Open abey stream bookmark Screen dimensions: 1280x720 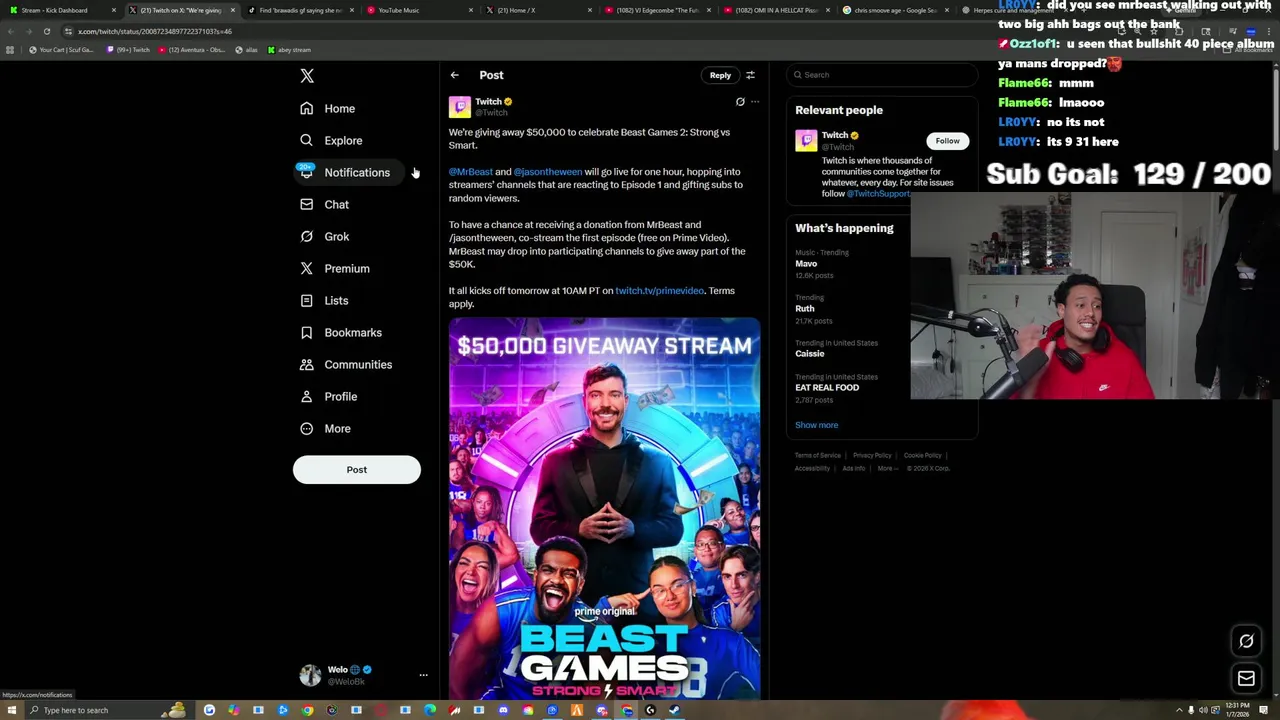coord(289,50)
